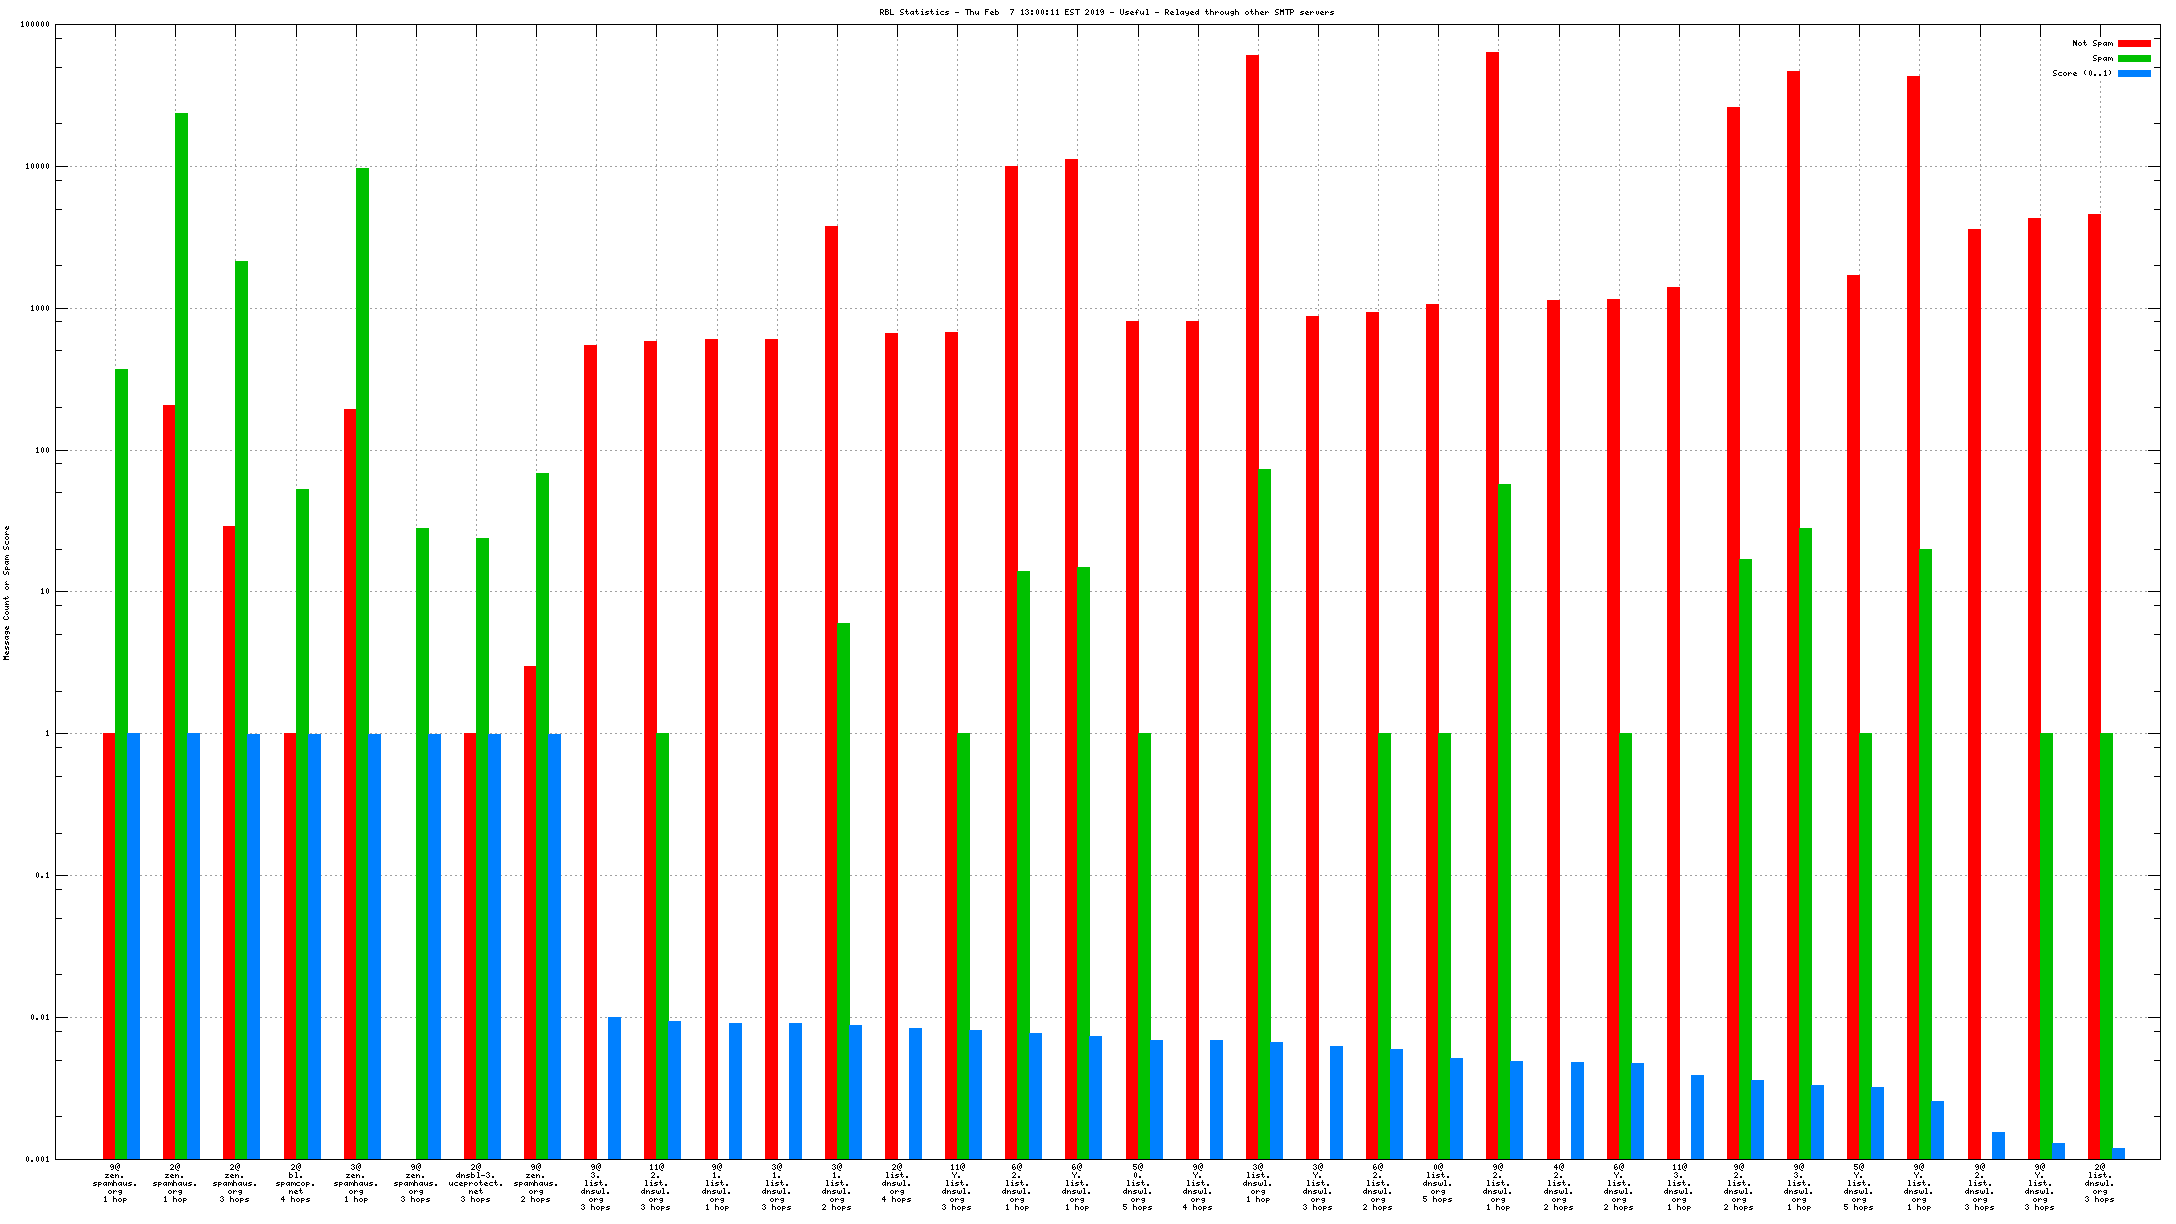Click the 100000 y-axis tick label
The image size is (2176, 1224).
coord(35,25)
